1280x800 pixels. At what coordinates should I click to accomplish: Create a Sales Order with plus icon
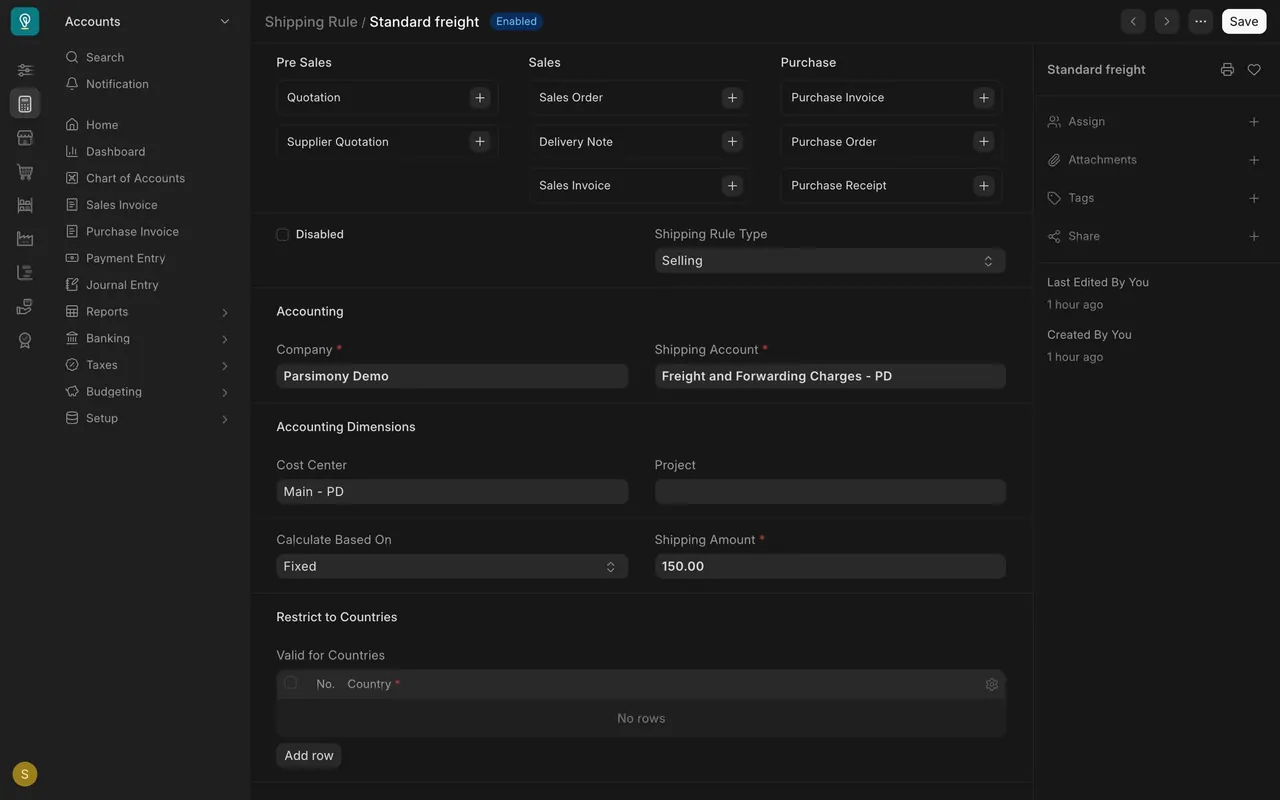732,98
